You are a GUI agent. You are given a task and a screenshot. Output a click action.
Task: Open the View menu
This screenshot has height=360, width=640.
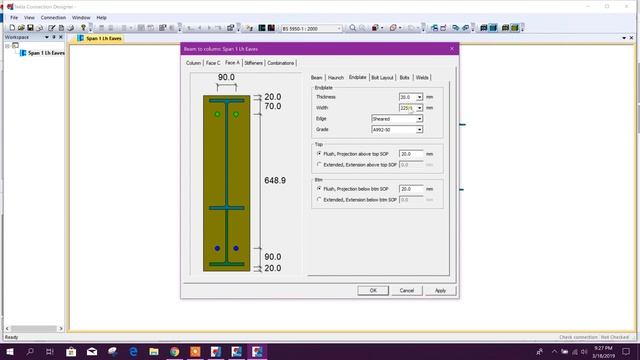point(29,18)
